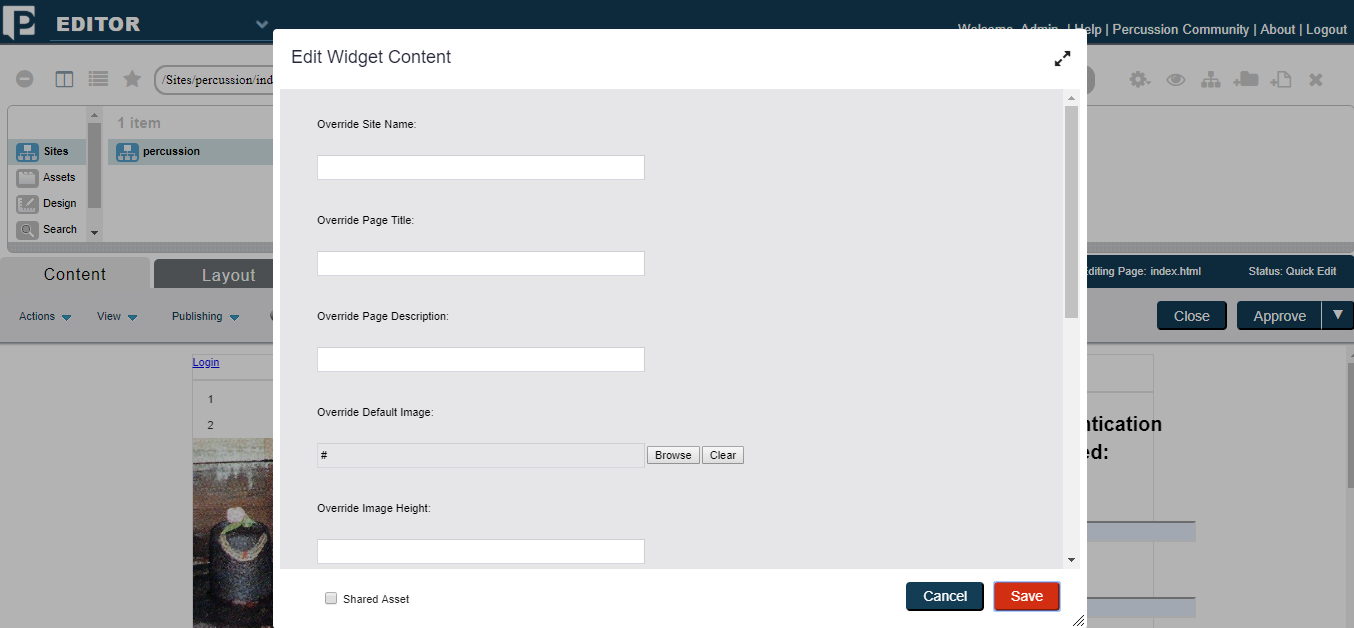Expand the Approve button dropdown arrow
Screen dimensions: 1354x628
pyautogui.click(x=1338, y=315)
